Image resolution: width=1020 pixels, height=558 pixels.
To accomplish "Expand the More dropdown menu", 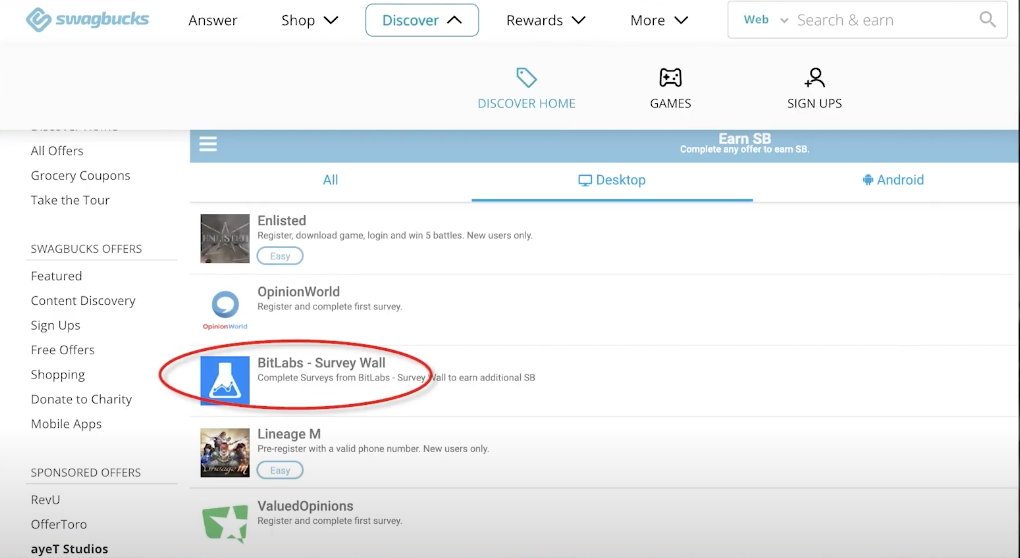I will coord(659,20).
